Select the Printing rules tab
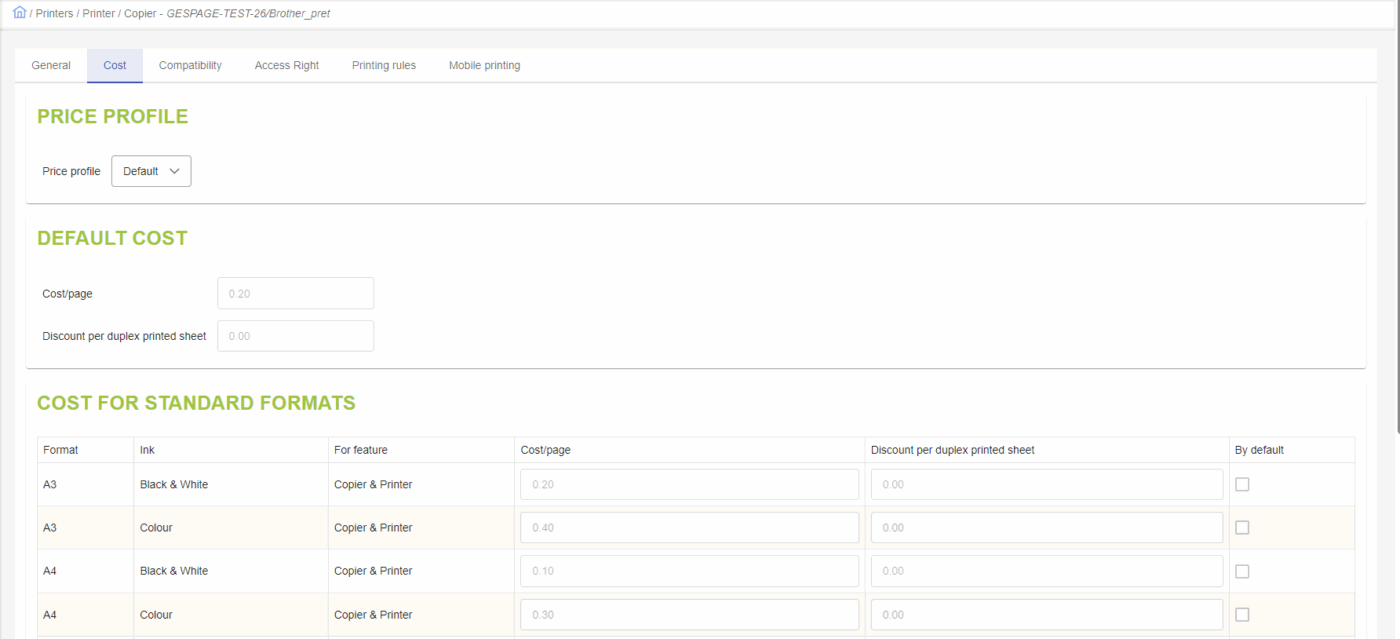1400x639 pixels. 384,65
